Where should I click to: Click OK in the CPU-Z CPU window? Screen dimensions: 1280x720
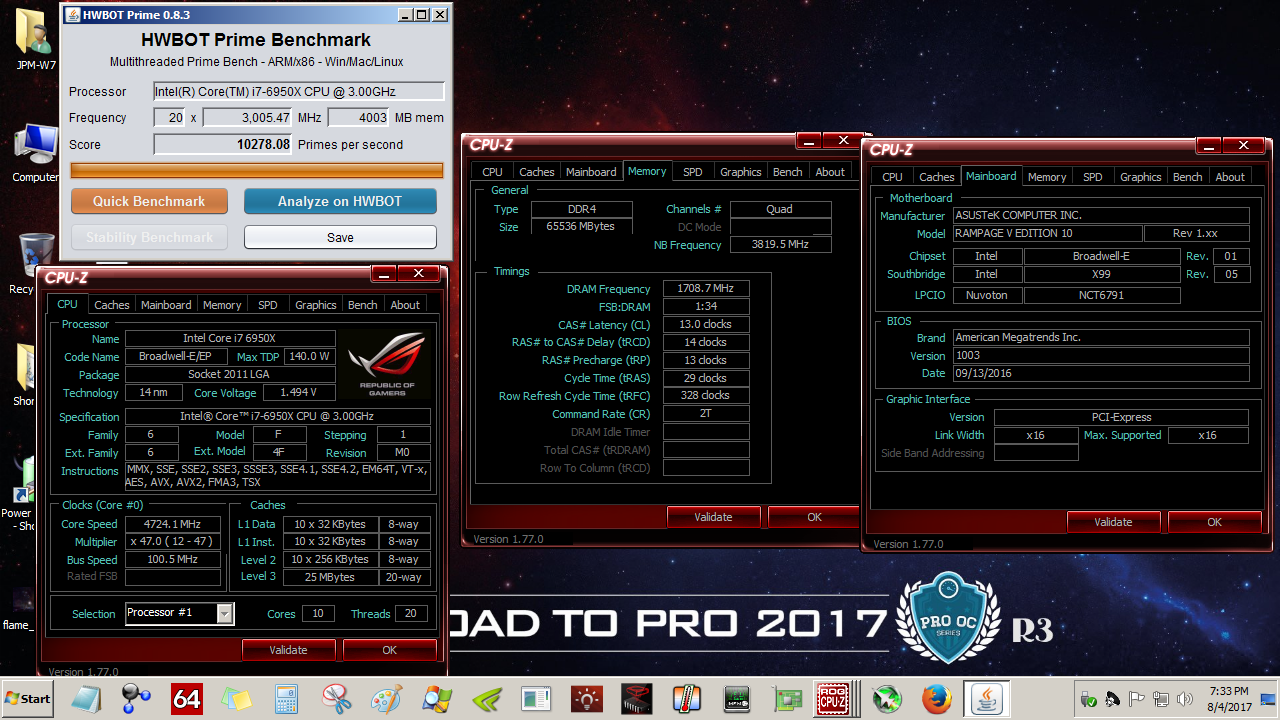389,650
